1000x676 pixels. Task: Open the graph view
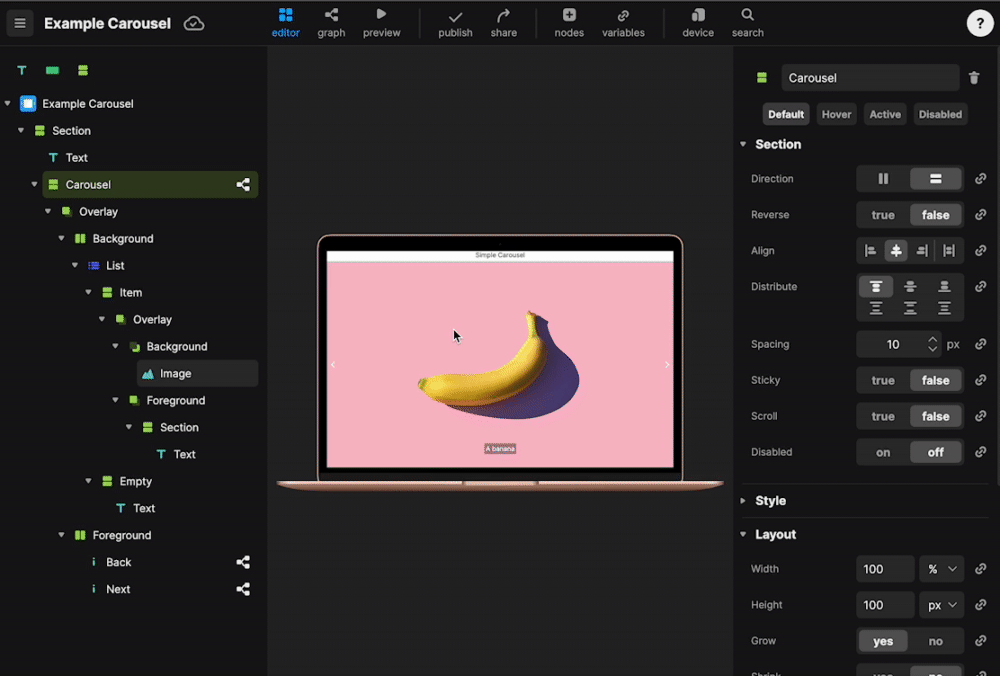(x=331, y=22)
